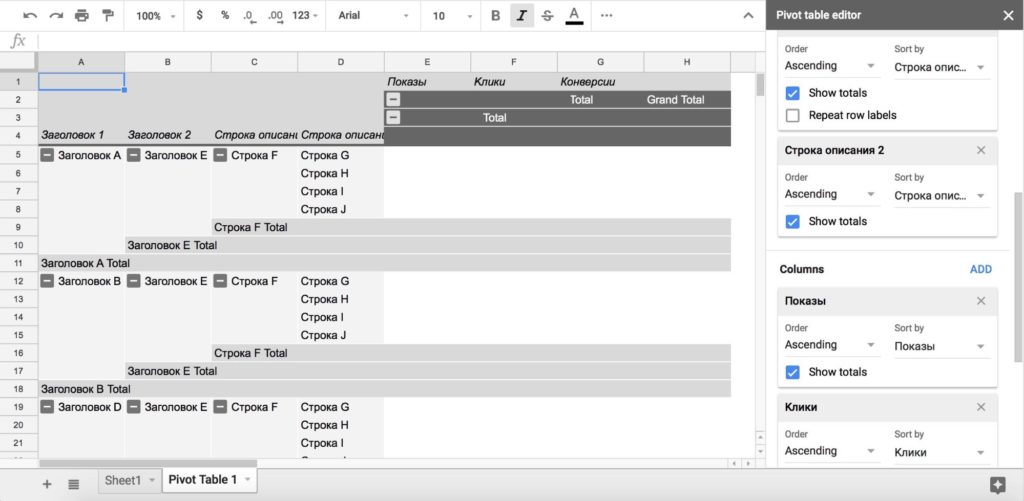Select the paint format roller icon
This screenshot has width=1024, height=501.
pos(108,16)
